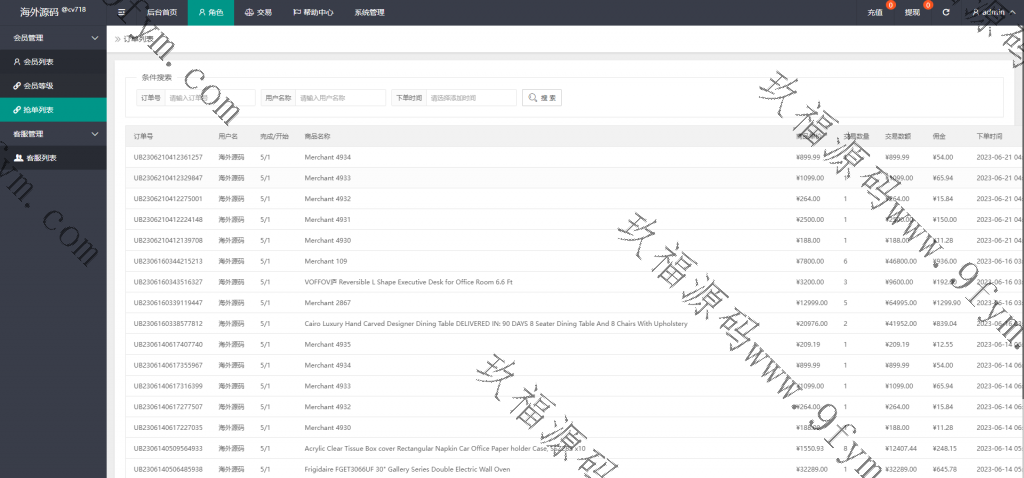Click the double-arrow icon beside the 订单列表 breadcrumb
The height and width of the screenshot is (478, 1024).
117,39
